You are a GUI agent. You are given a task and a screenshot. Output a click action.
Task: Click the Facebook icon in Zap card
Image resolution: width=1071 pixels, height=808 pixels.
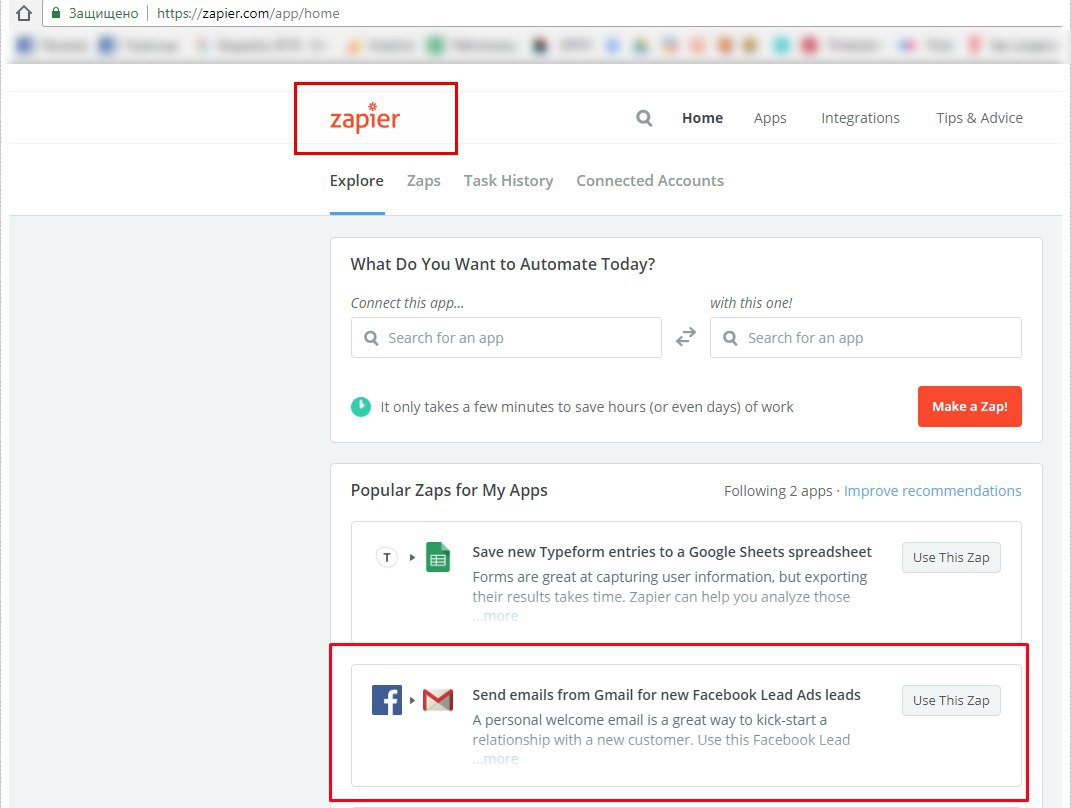[x=387, y=700]
